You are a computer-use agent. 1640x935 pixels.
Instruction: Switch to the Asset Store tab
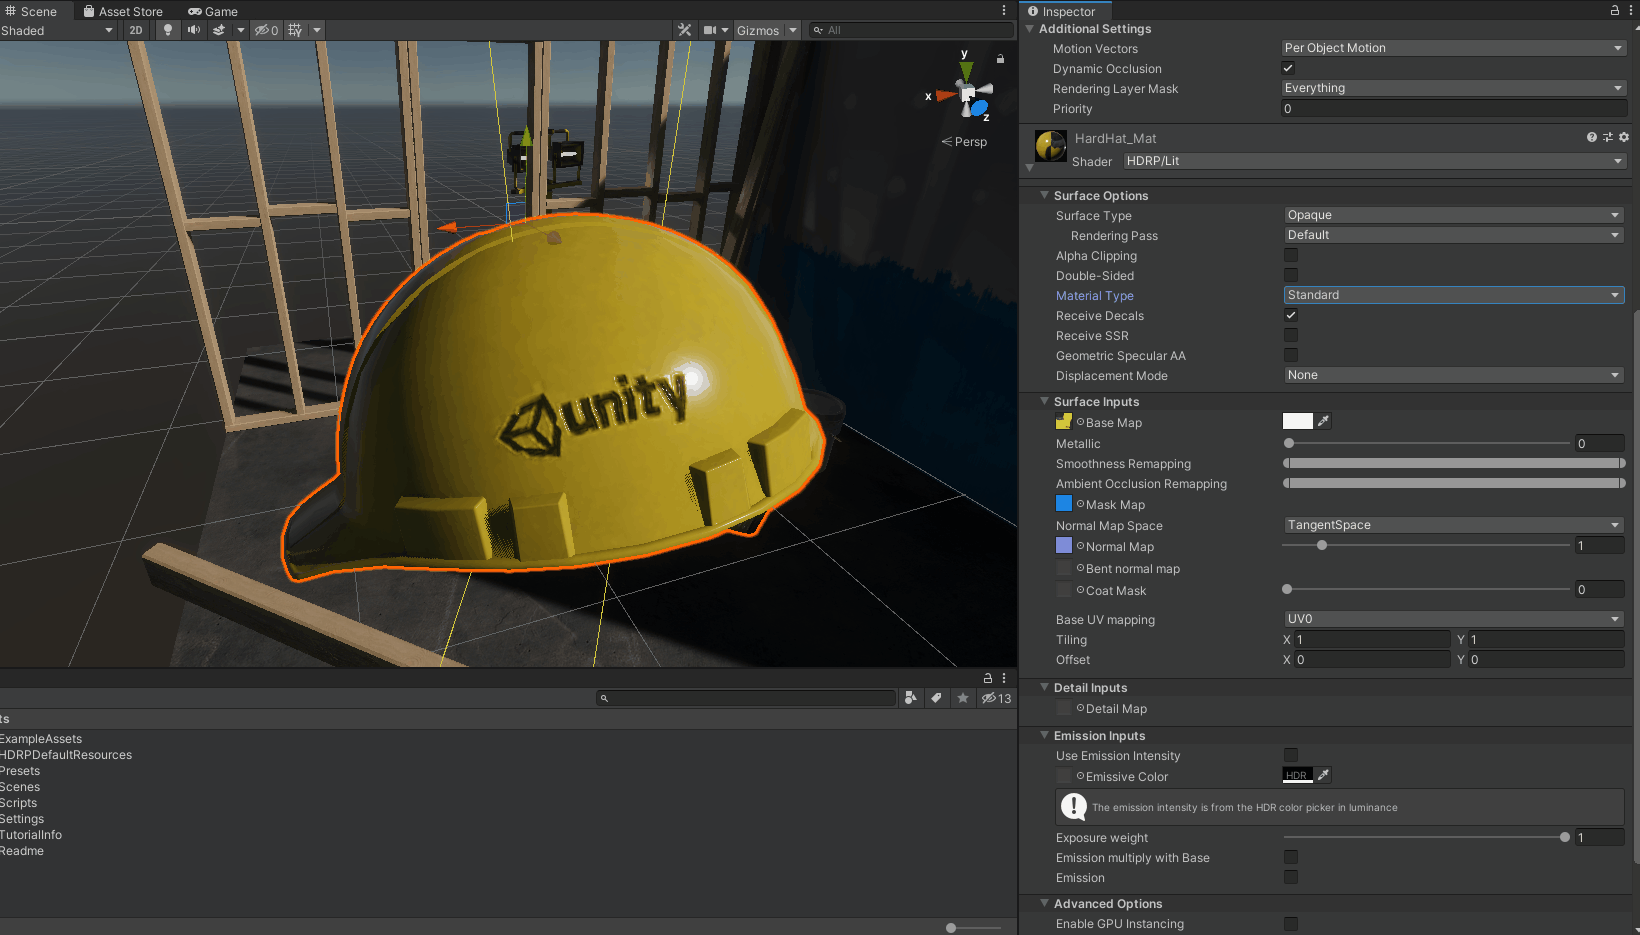(x=123, y=11)
